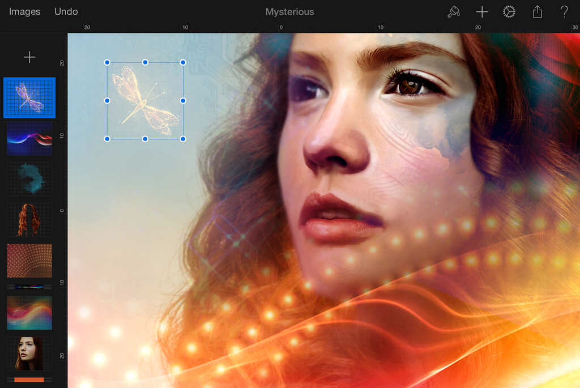
Task: Select the blue wave layer thumbnail
Action: click(x=30, y=139)
